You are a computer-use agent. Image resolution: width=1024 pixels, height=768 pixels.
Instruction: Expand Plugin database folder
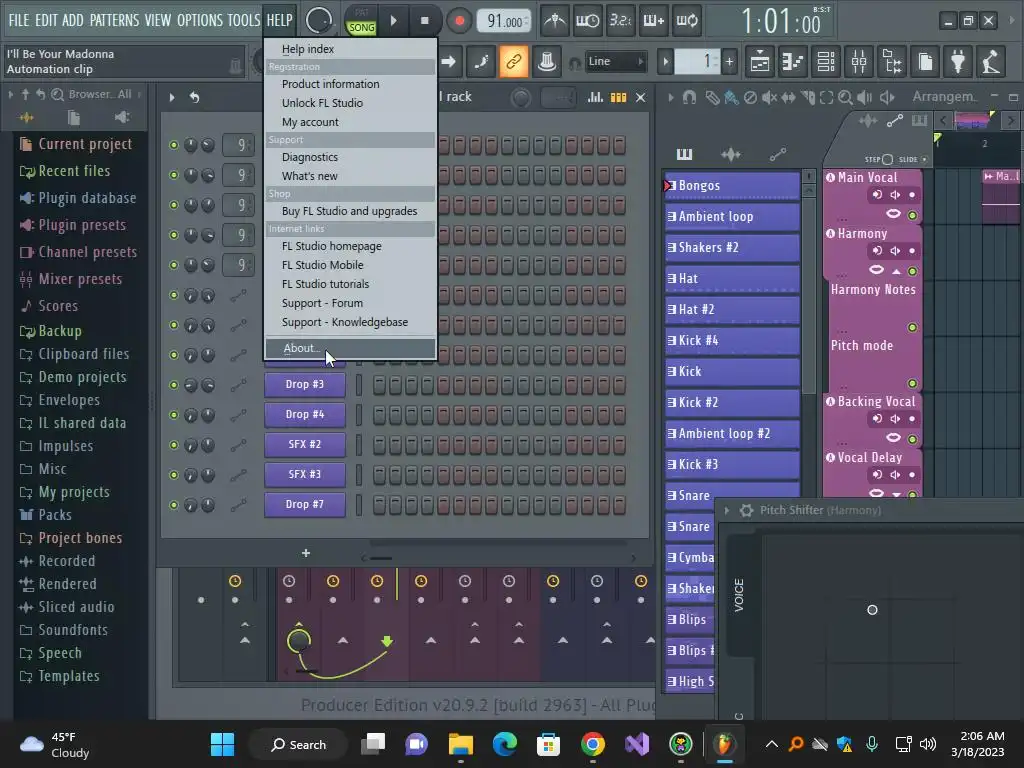point(78,198)
